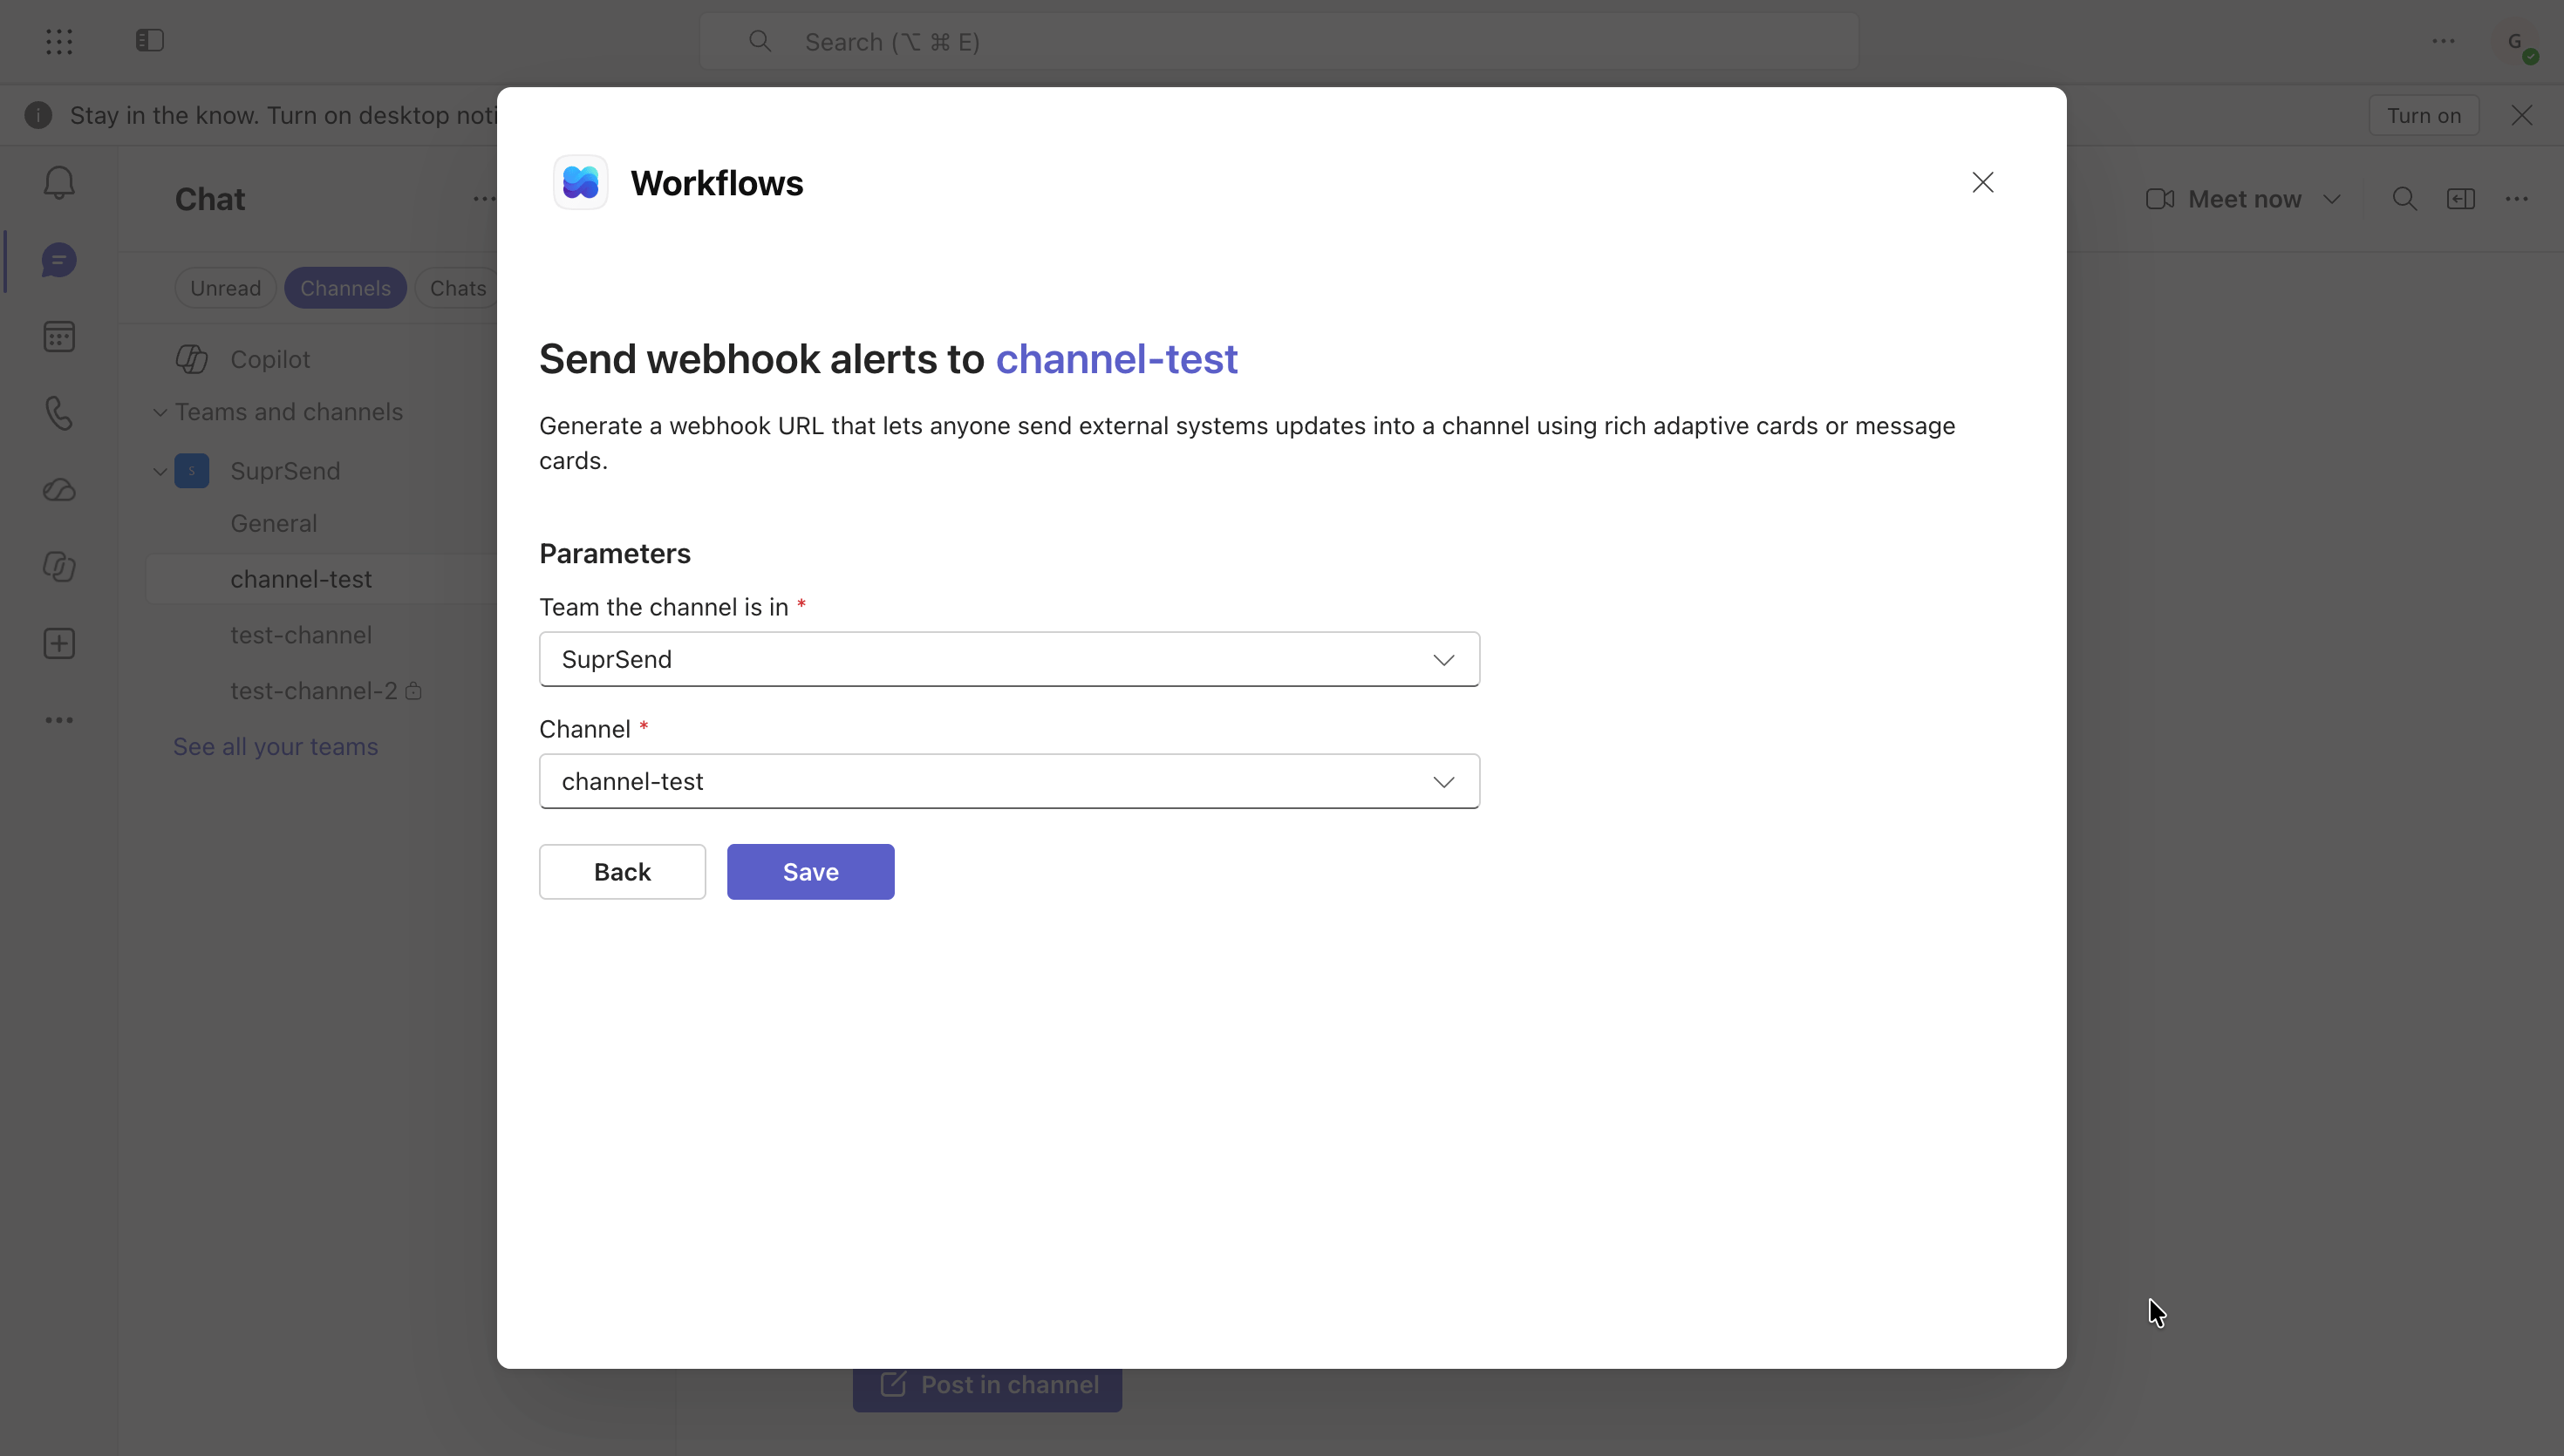Open the Copilot icon in left rail
The width and height of the screenshot is (2564, 1456).
click(59, 567)
